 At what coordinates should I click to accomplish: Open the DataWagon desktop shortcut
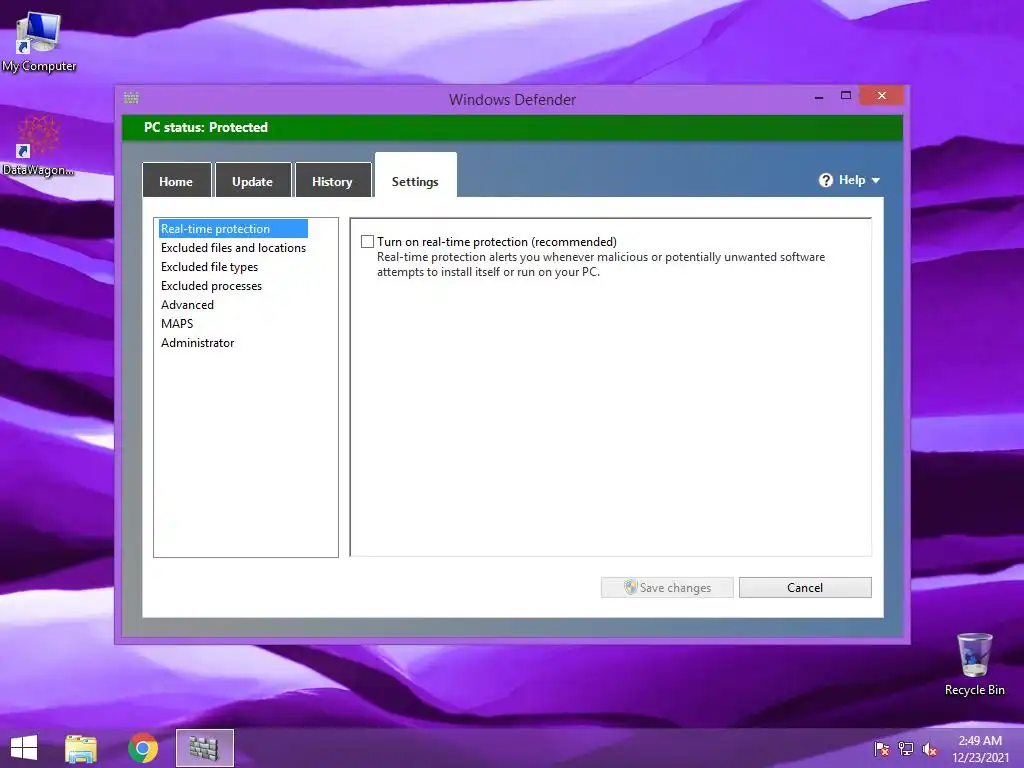[38, 146]
